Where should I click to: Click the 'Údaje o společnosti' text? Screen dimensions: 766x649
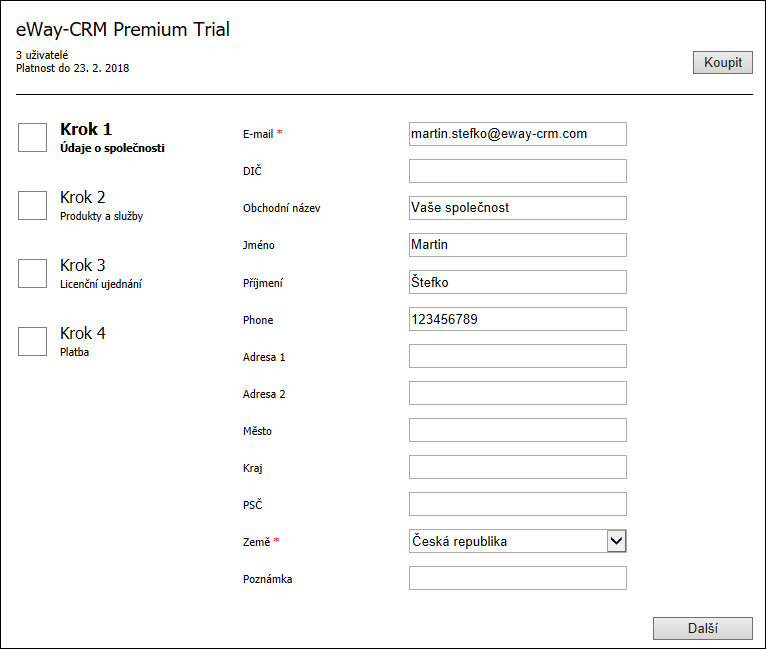[112, 148]
